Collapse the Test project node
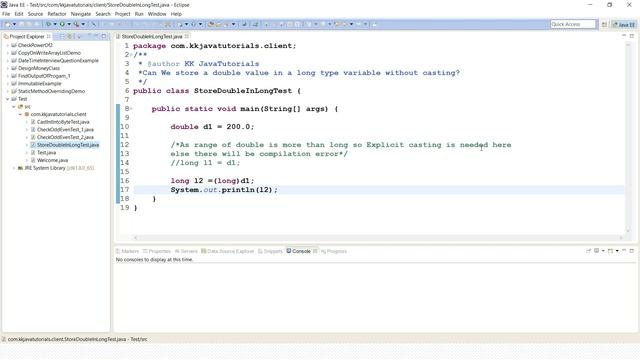The height and width of the screenshot is (360, 640). 8,99
